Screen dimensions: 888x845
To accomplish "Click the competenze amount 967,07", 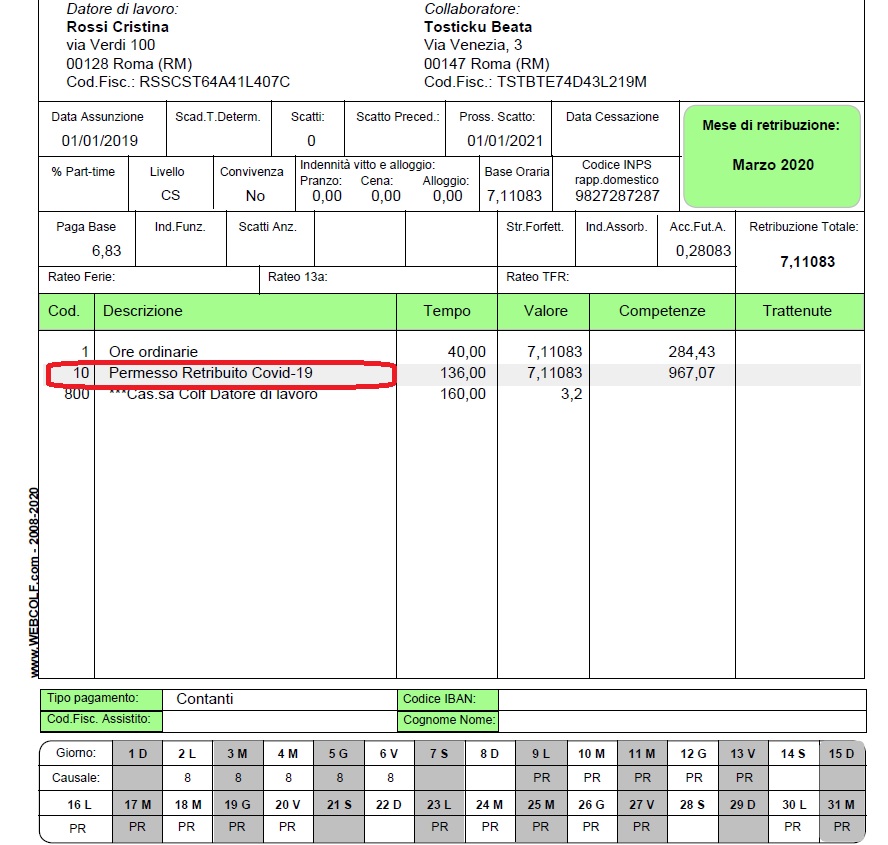I will pos(691,373).
